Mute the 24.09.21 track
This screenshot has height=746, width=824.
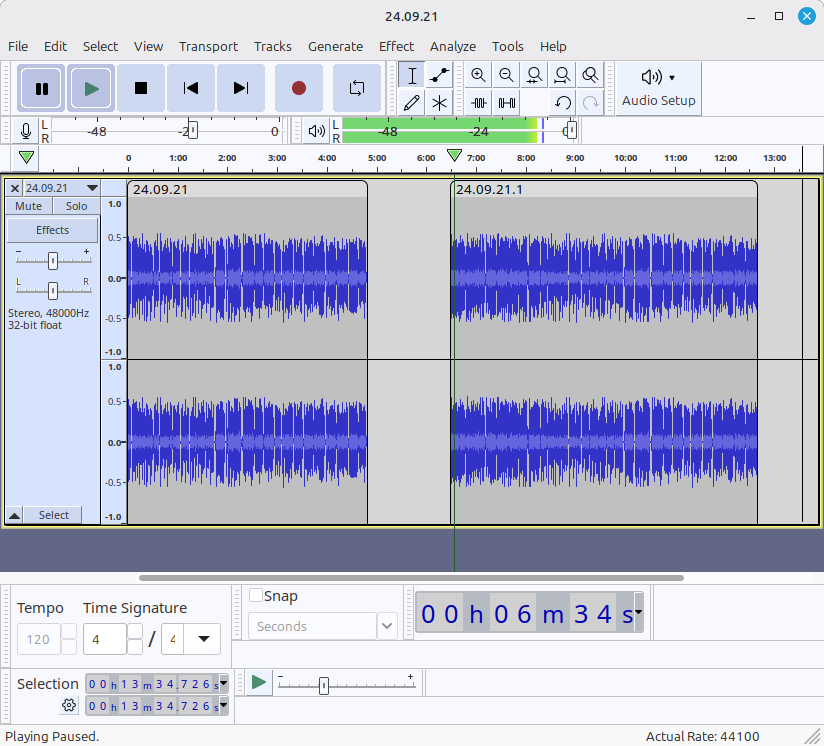[x=29, y=206]
